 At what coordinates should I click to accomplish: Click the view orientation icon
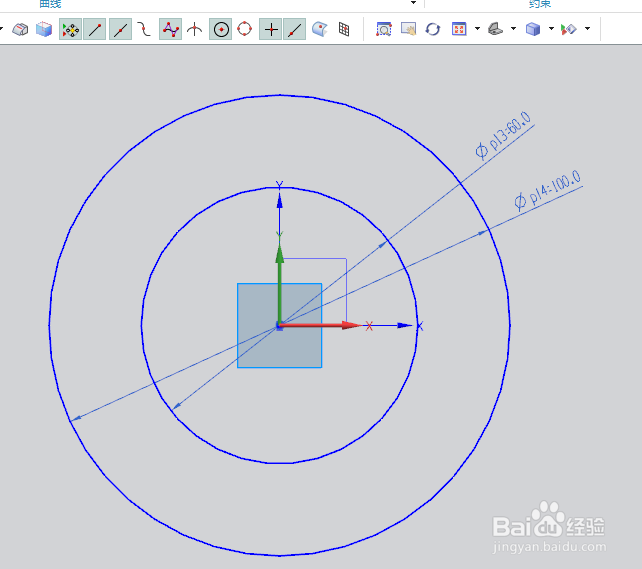495,29
